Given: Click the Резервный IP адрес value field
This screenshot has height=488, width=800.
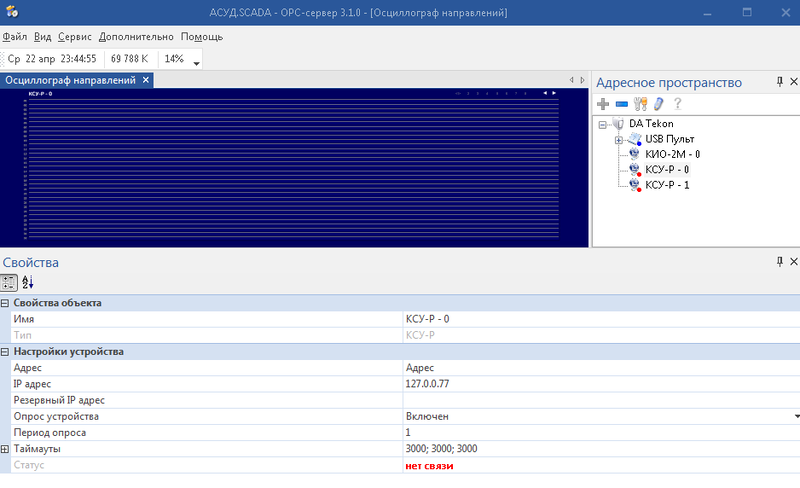Looking at the screenshot, I should click(x=601, y=400).
